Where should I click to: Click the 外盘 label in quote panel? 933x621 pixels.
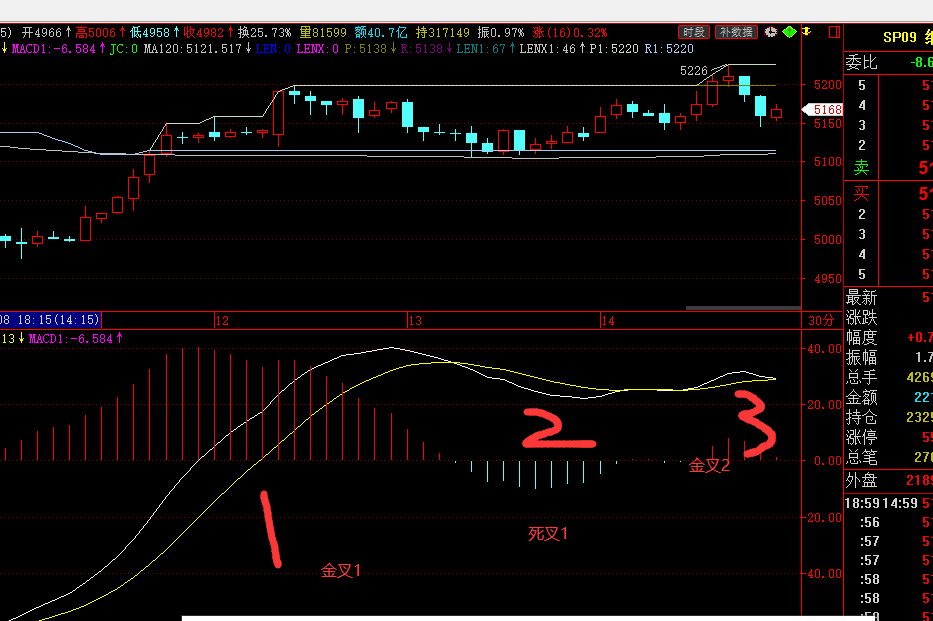click(861, 480)
